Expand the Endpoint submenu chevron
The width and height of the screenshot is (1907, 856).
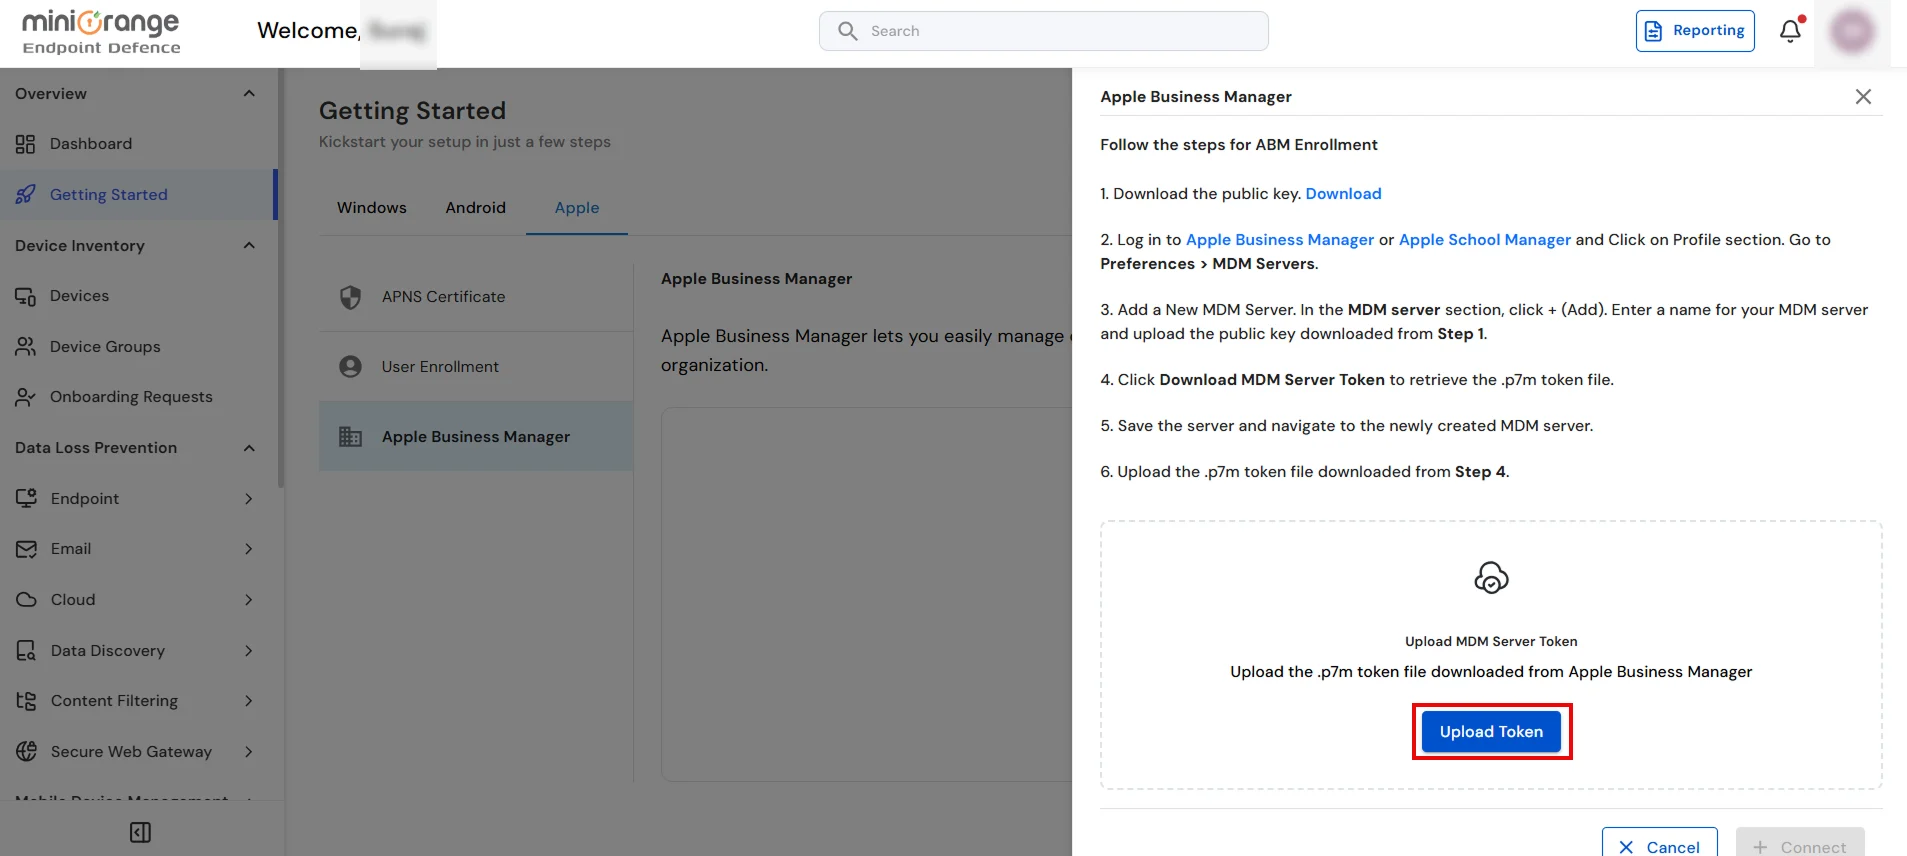(x=249, y=499)
